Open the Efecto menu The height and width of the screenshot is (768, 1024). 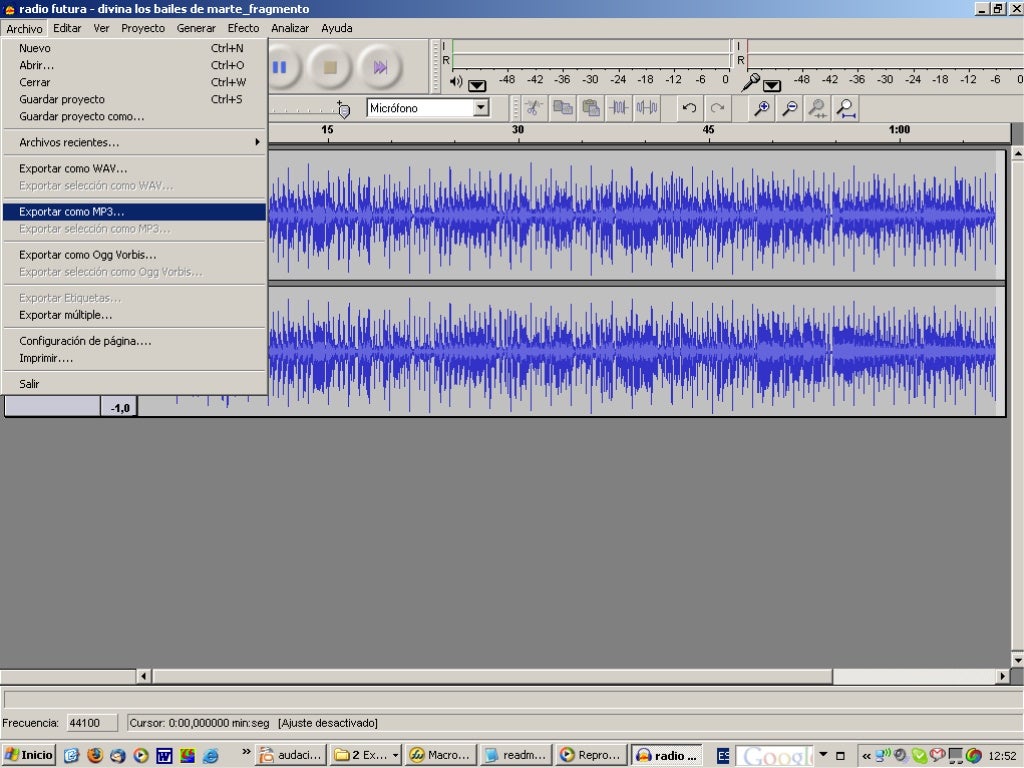(243, 28)
